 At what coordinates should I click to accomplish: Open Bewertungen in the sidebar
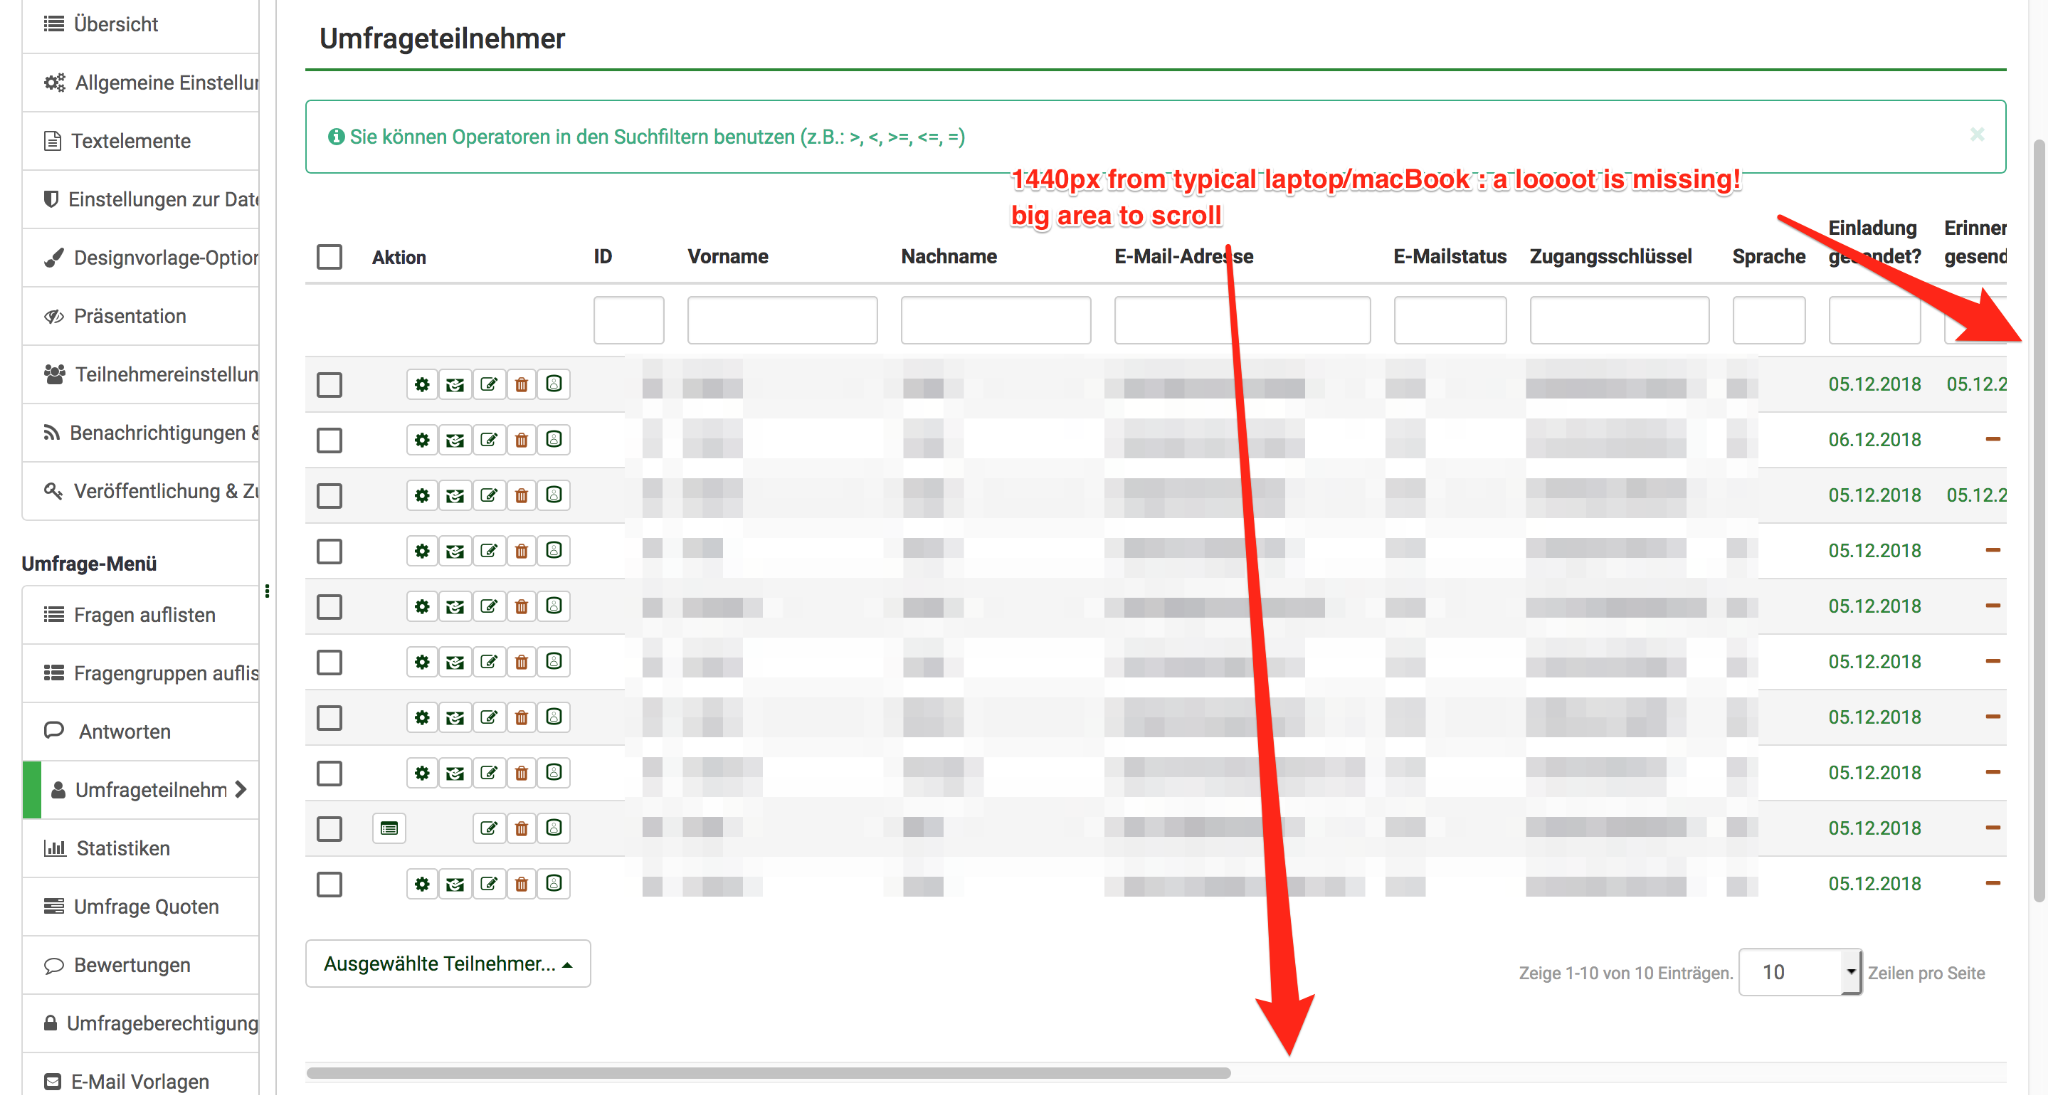140,965
